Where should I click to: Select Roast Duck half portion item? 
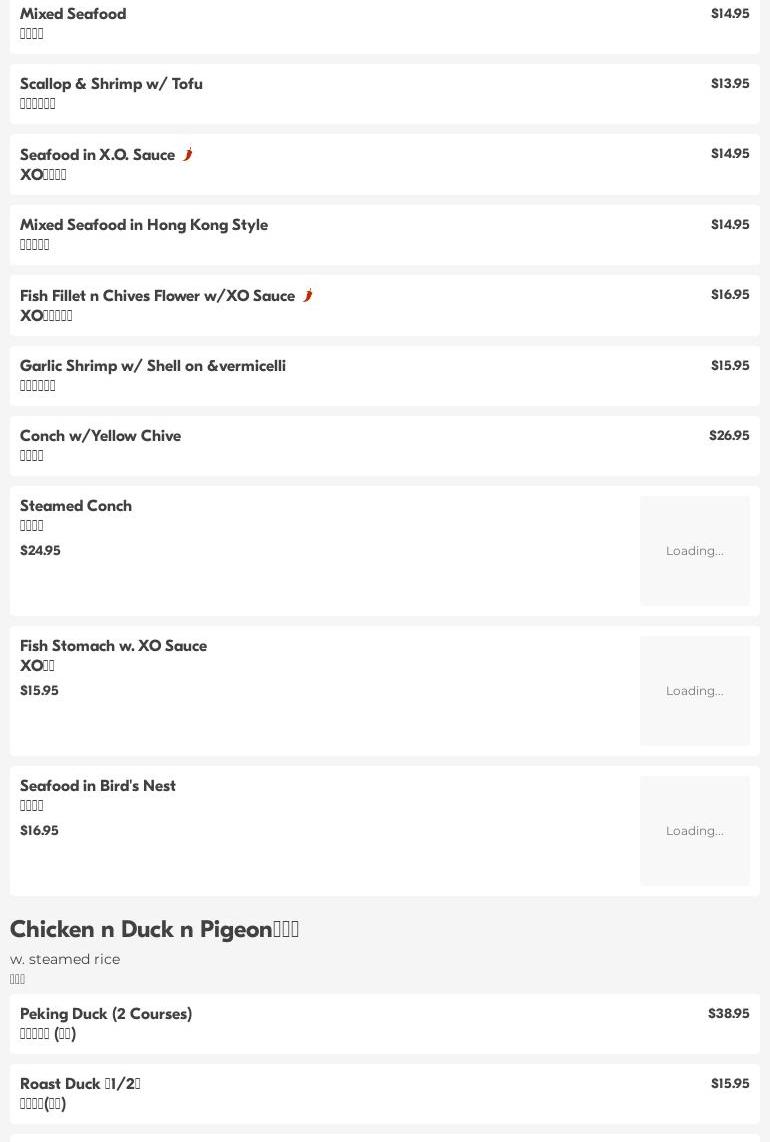click(x=80, y=1084)
